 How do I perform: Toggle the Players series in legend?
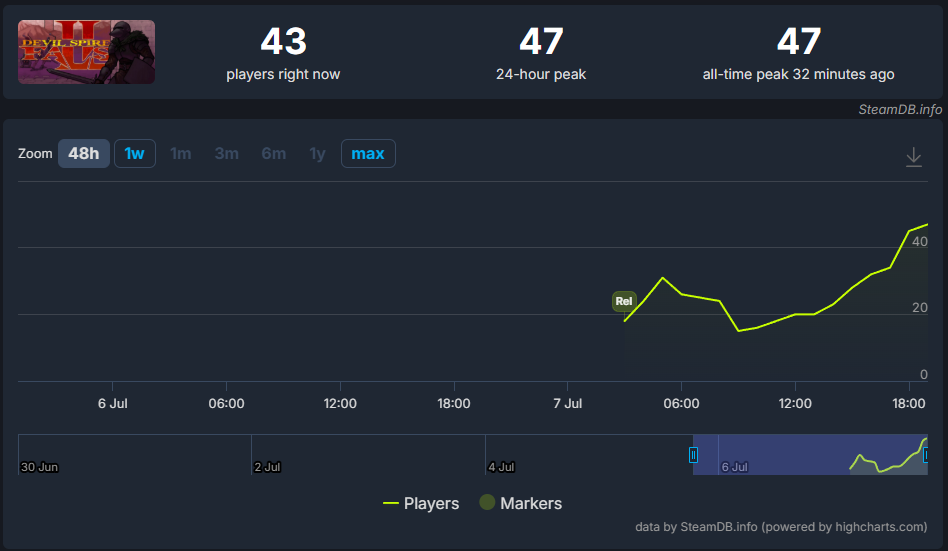[421, 503]
